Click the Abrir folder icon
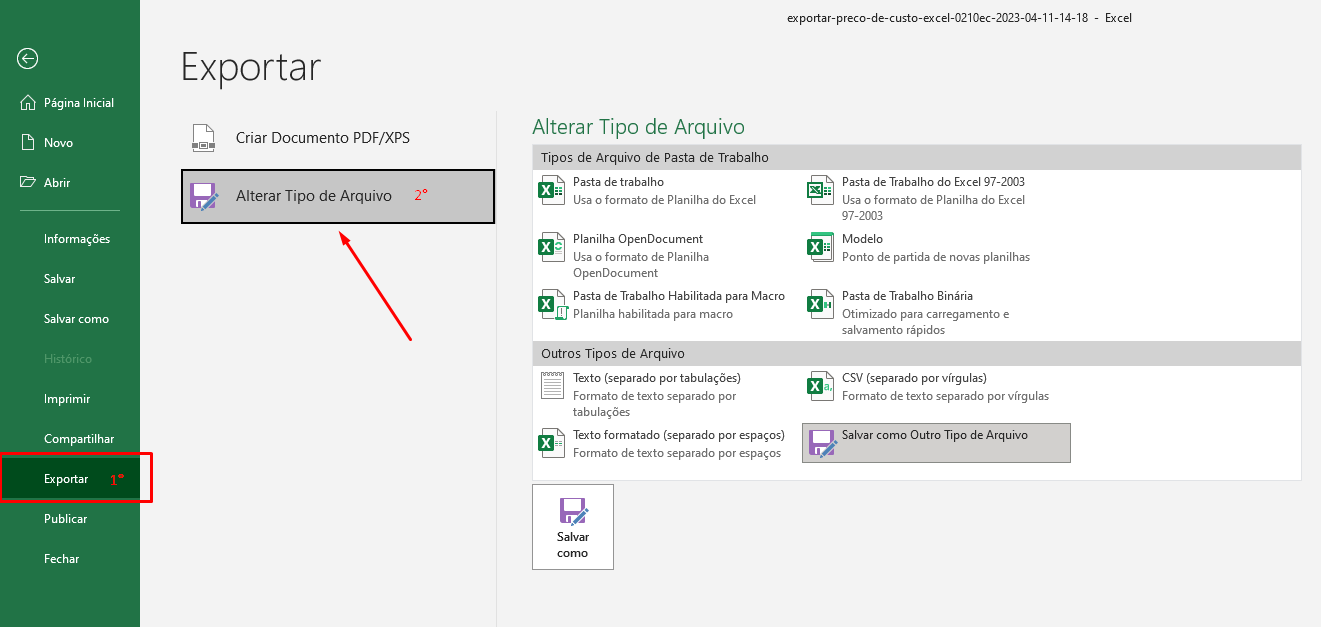Screen dimensions: 1321x627 (28, 183)
